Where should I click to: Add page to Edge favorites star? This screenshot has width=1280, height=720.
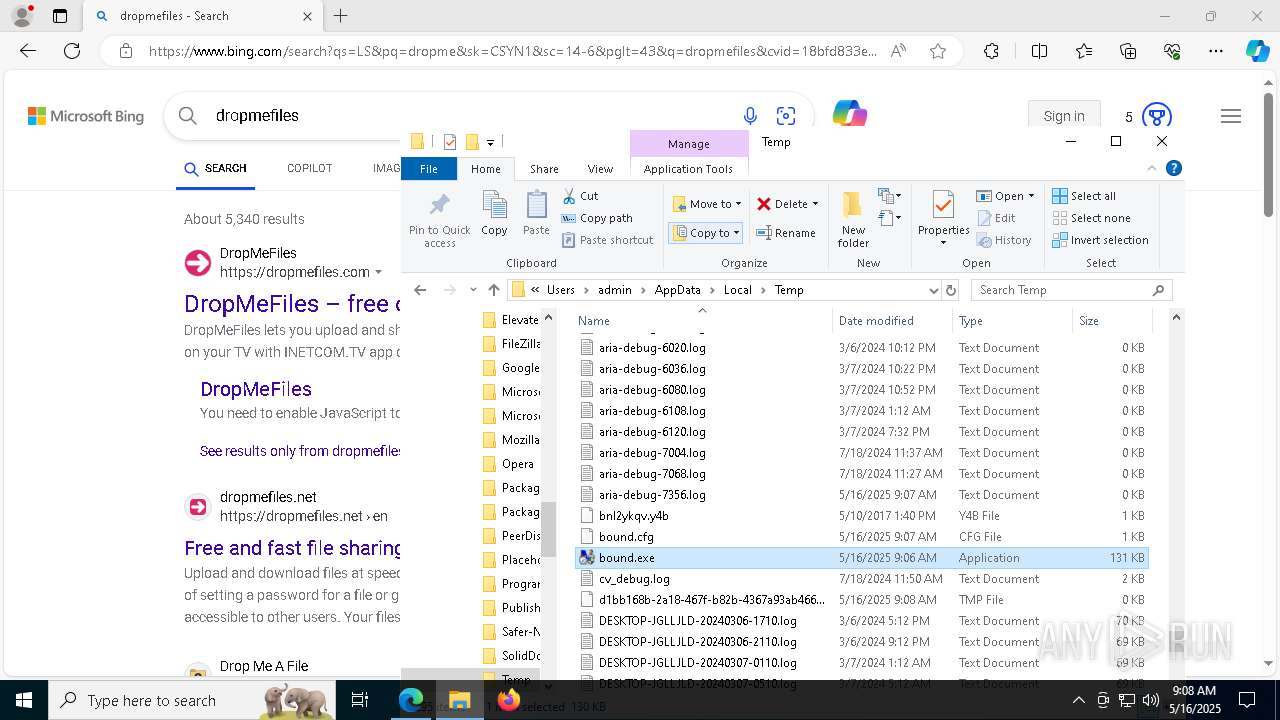tap(938, 51)
